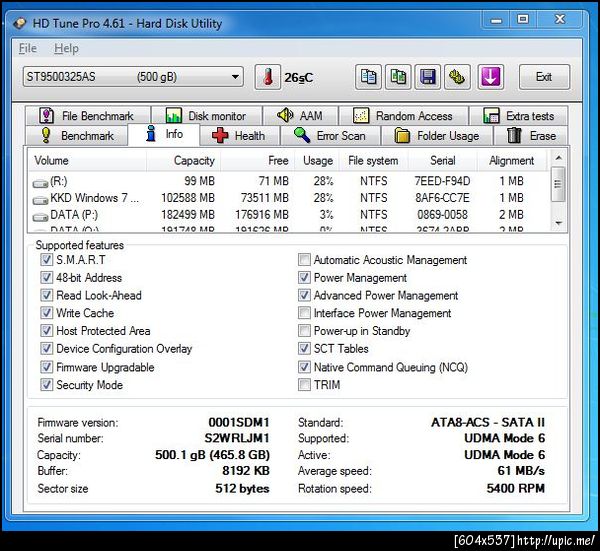Viewport: 600px width, 551px height.
Task: Toggle Host Protected Area checkbox
Action: pyautogui.click(x=46, y=331)
